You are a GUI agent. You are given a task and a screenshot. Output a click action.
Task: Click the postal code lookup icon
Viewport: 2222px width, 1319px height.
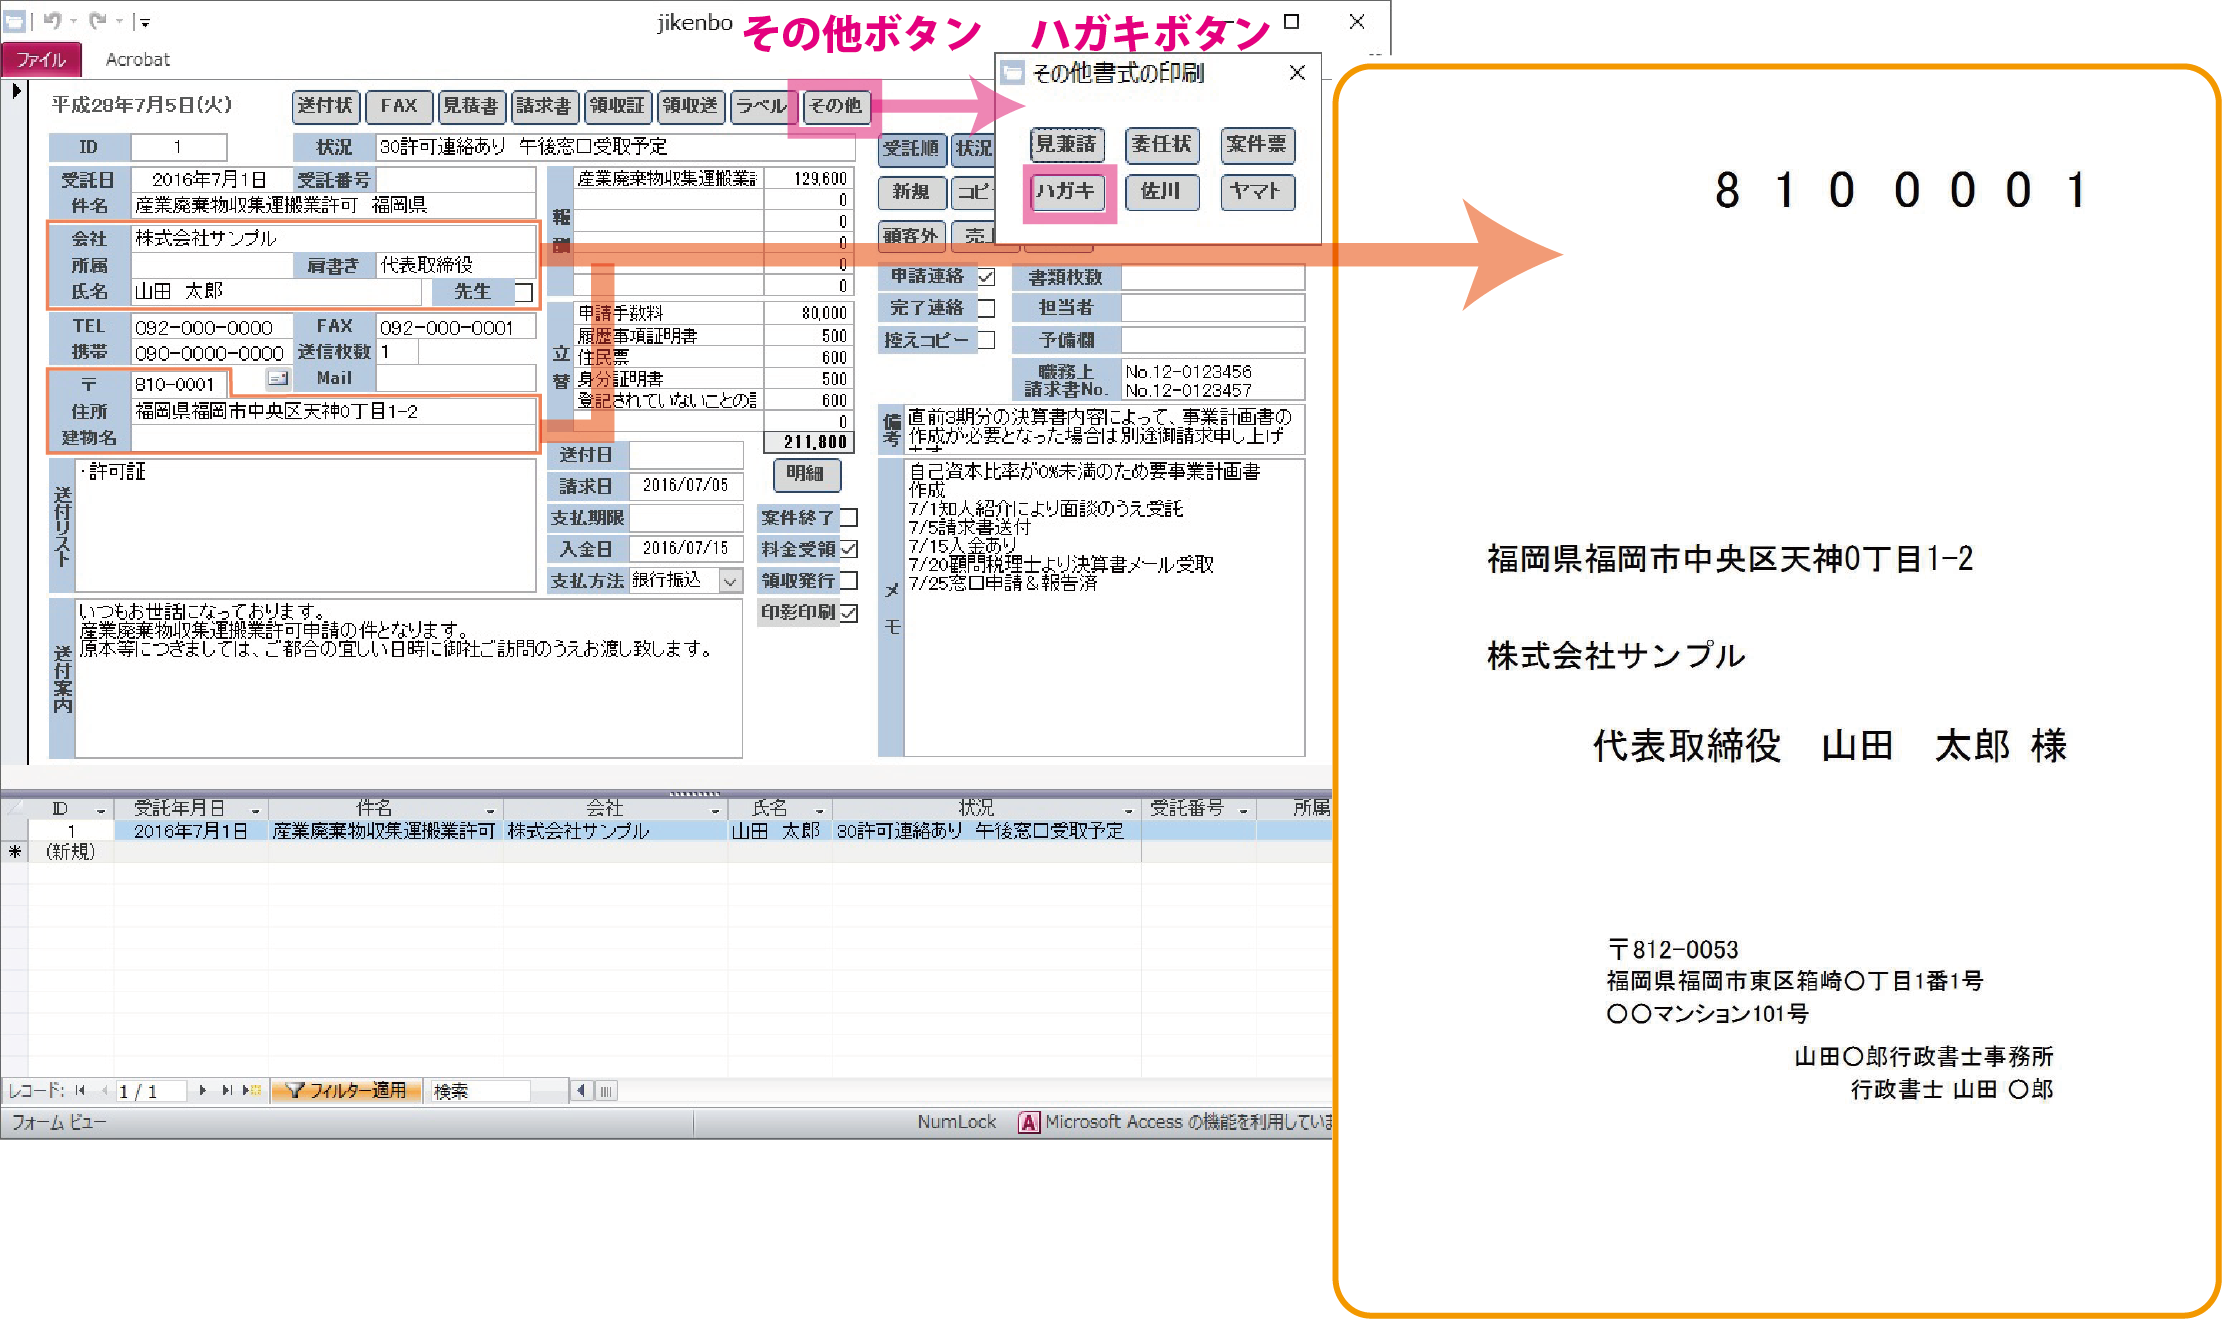tap(278, 378)
